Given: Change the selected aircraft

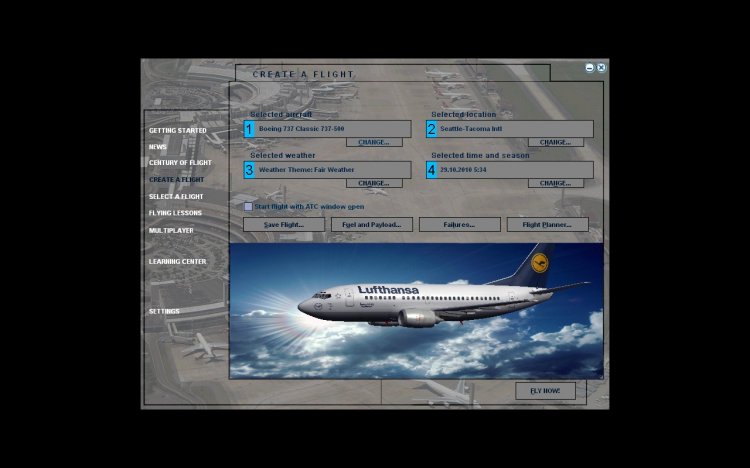Looking at the screenshot, I should point(374,142).
